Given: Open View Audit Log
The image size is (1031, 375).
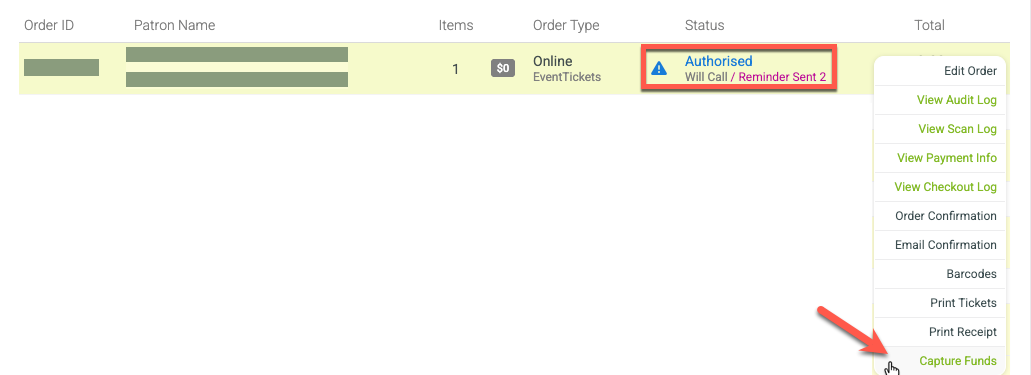Looking at the screenshot, I should coord(957,100).
